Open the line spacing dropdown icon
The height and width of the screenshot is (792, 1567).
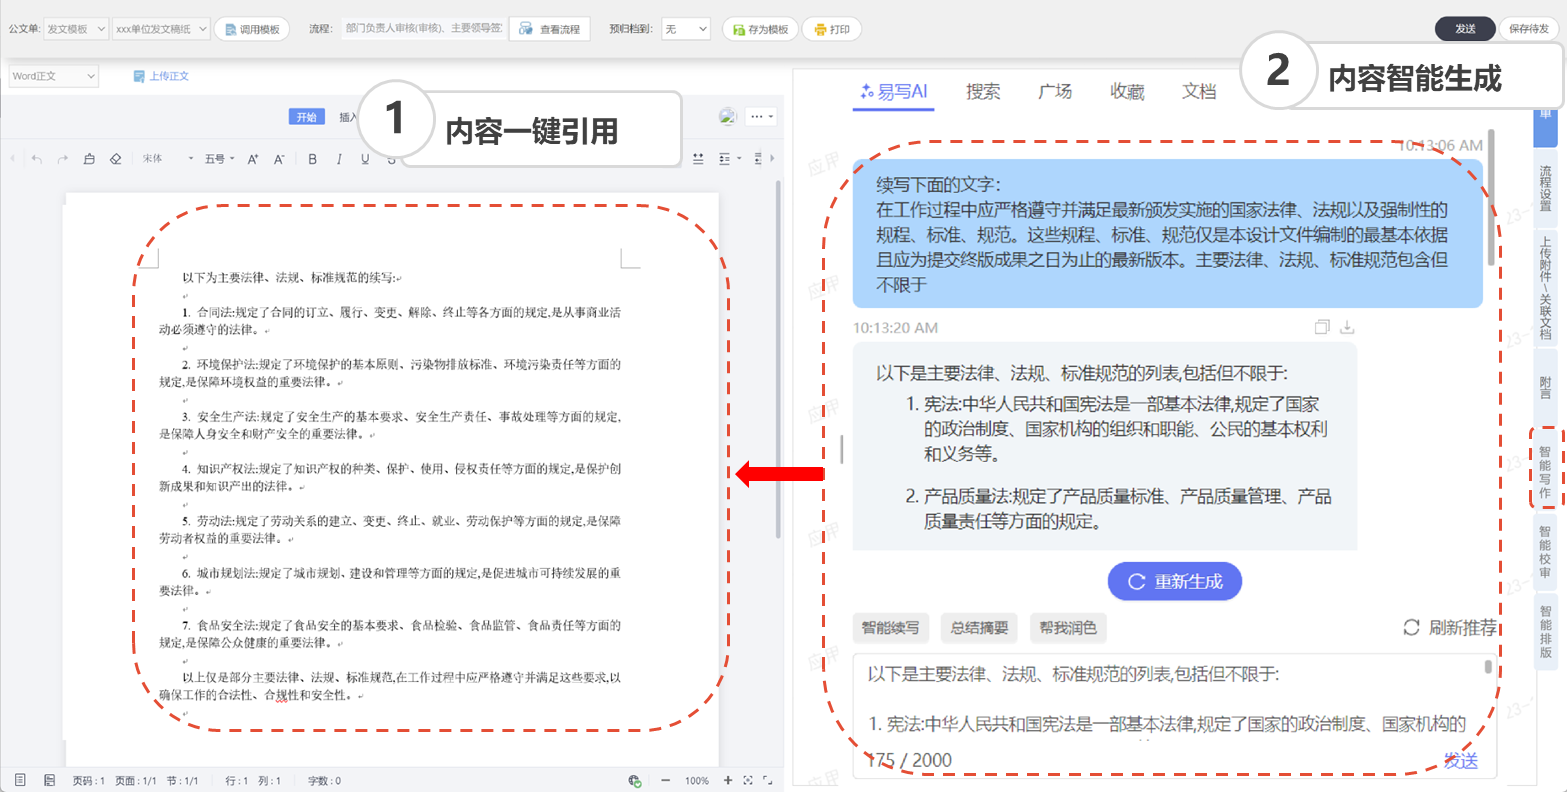(x=730, y=159)
